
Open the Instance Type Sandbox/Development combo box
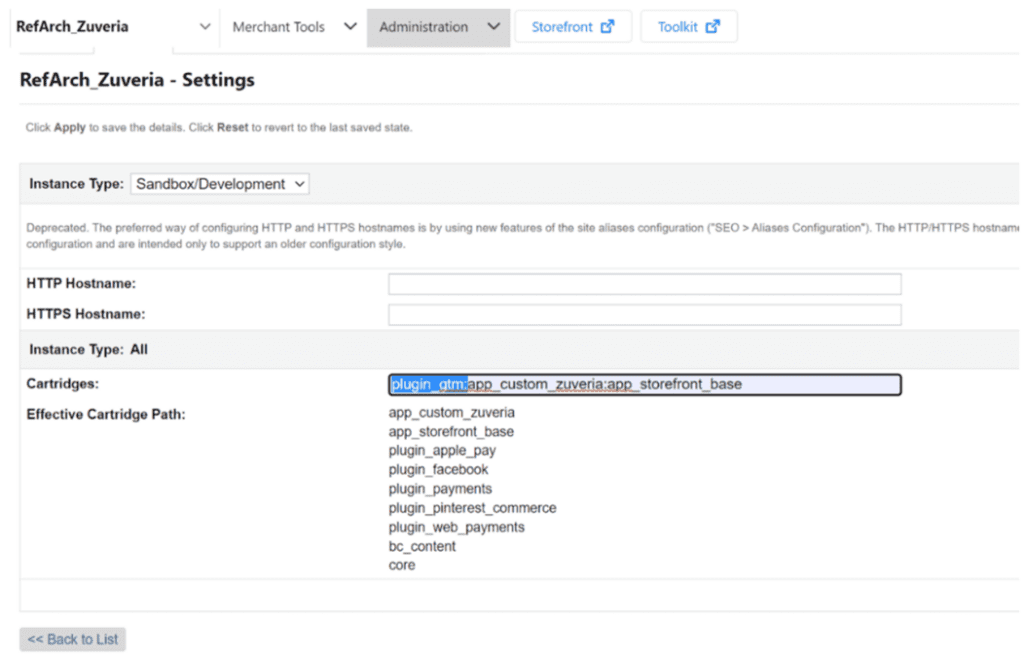point(220,184)
